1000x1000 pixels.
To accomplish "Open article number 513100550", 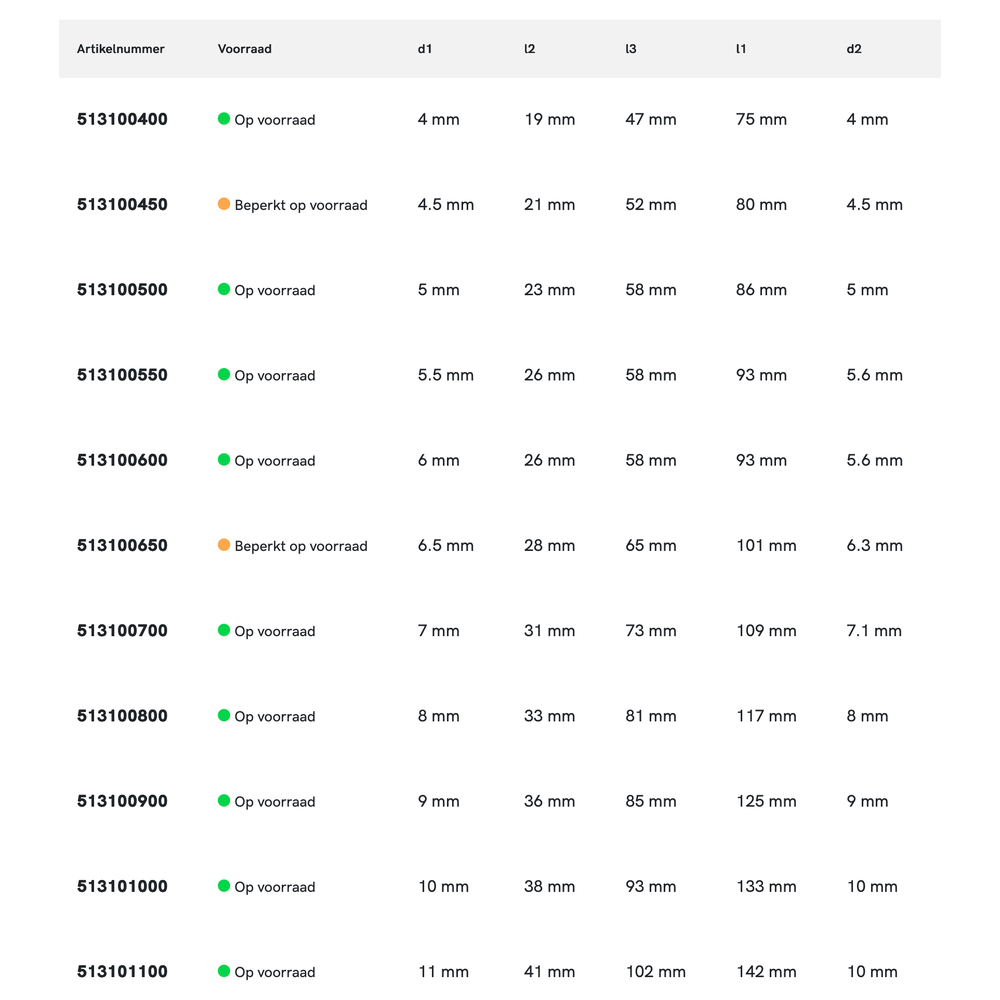I will point(122,375).
